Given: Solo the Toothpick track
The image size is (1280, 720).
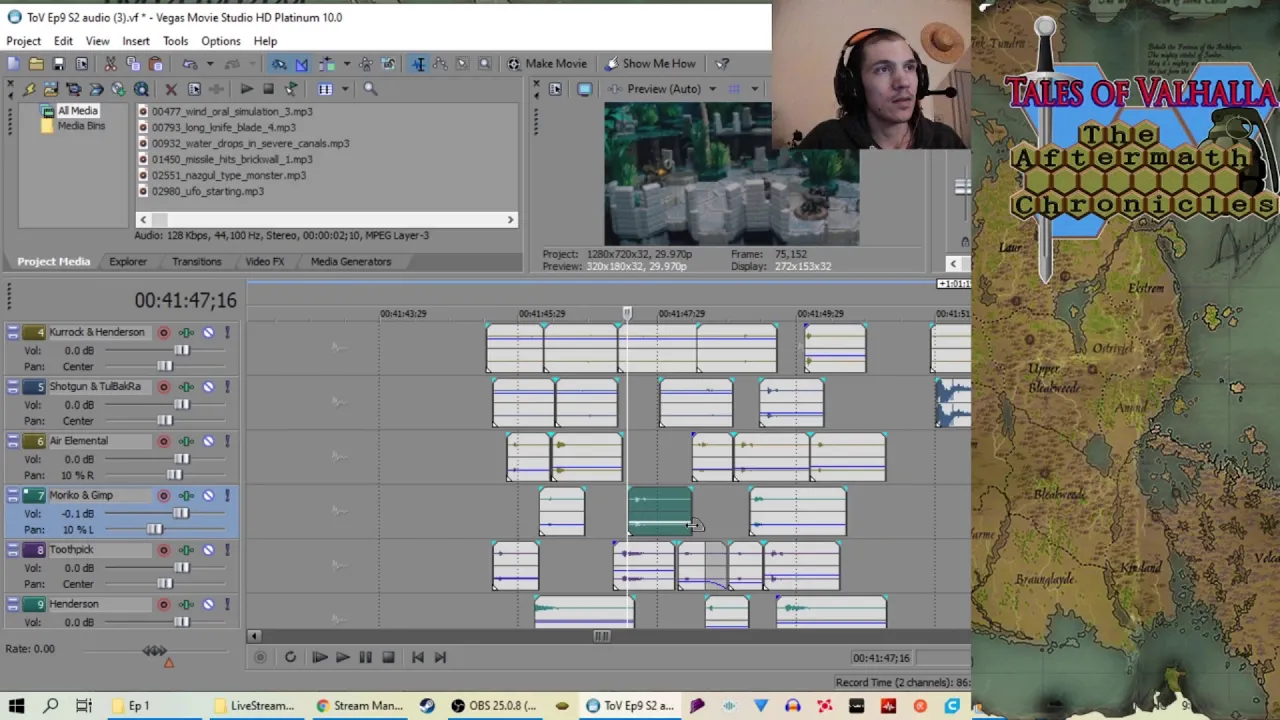Looking at the screenshot, I should [x=227, y=550].
